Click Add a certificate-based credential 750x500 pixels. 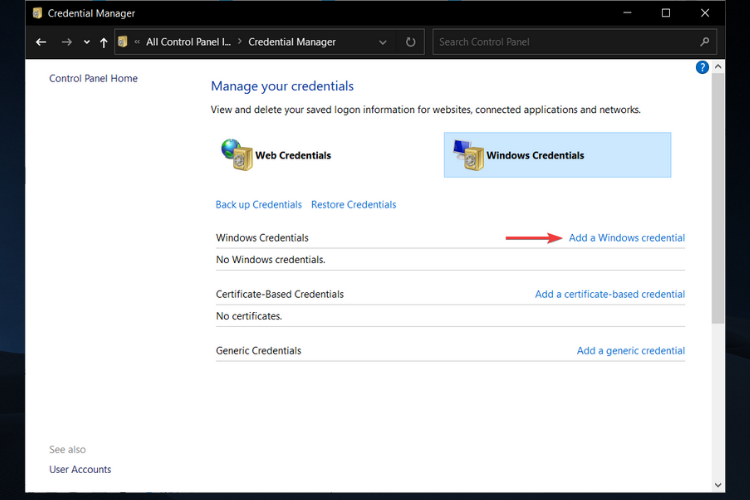coord(609,294)
